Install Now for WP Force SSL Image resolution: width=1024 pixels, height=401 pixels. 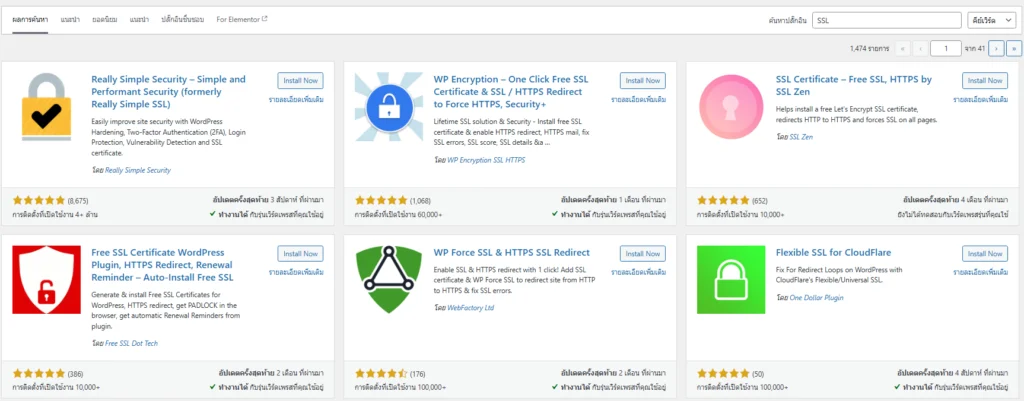(643, 253)
